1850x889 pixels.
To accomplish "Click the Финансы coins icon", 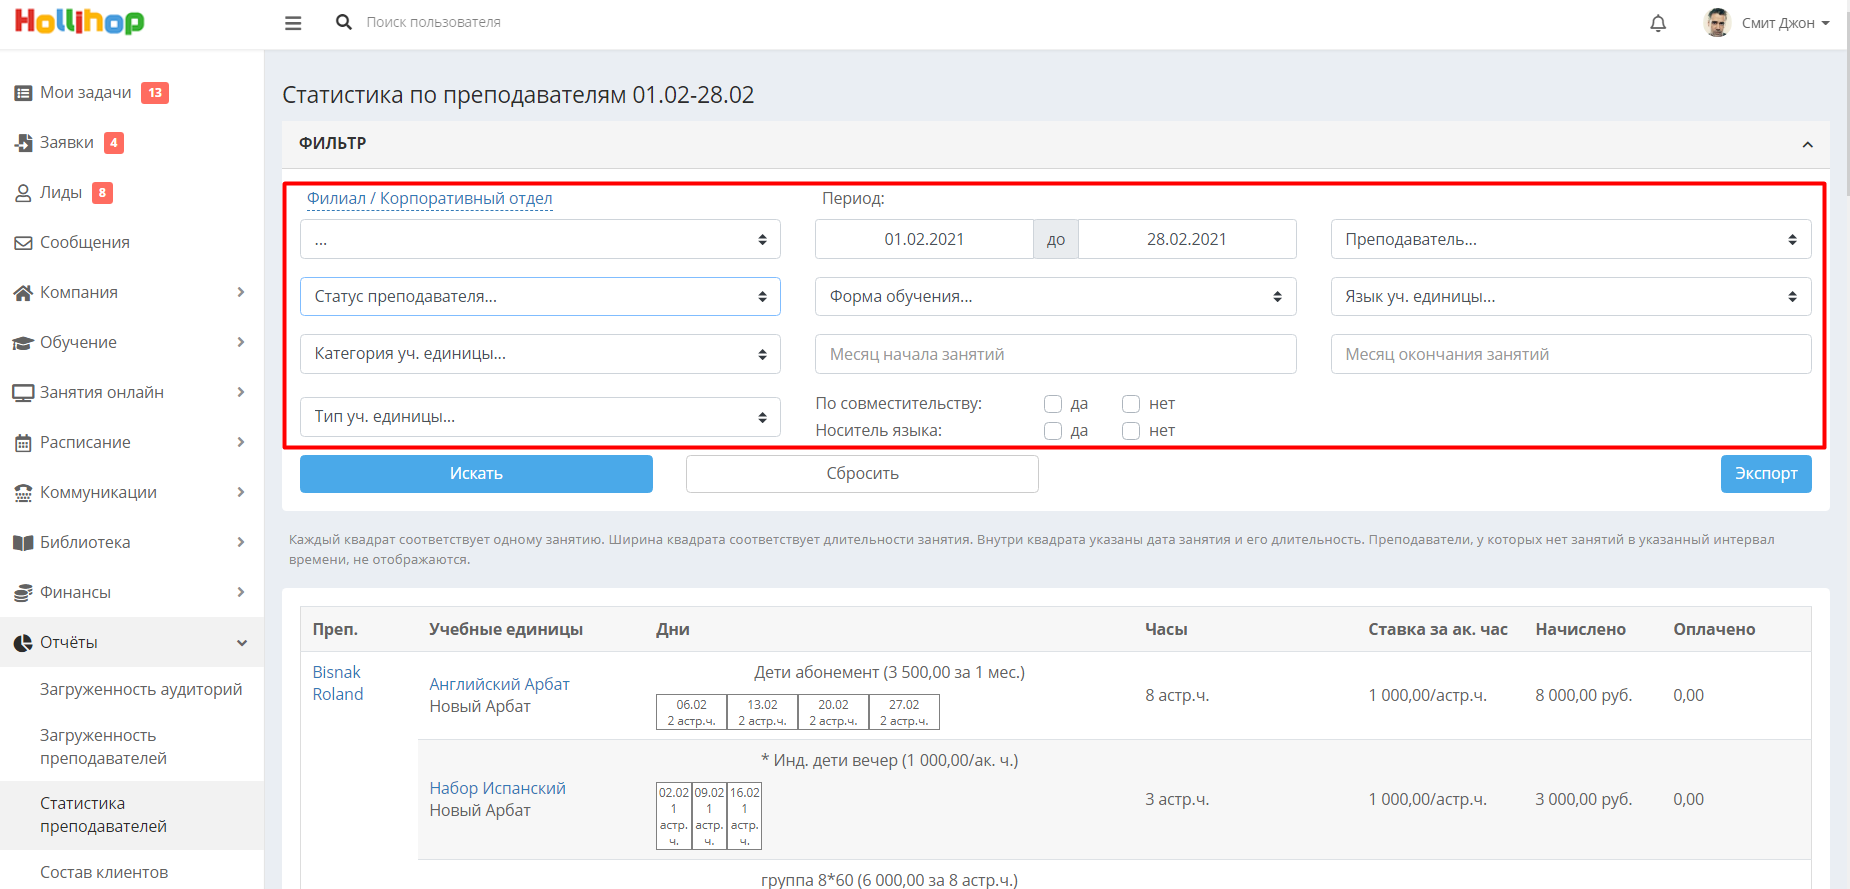I will [x=23, y=593].
